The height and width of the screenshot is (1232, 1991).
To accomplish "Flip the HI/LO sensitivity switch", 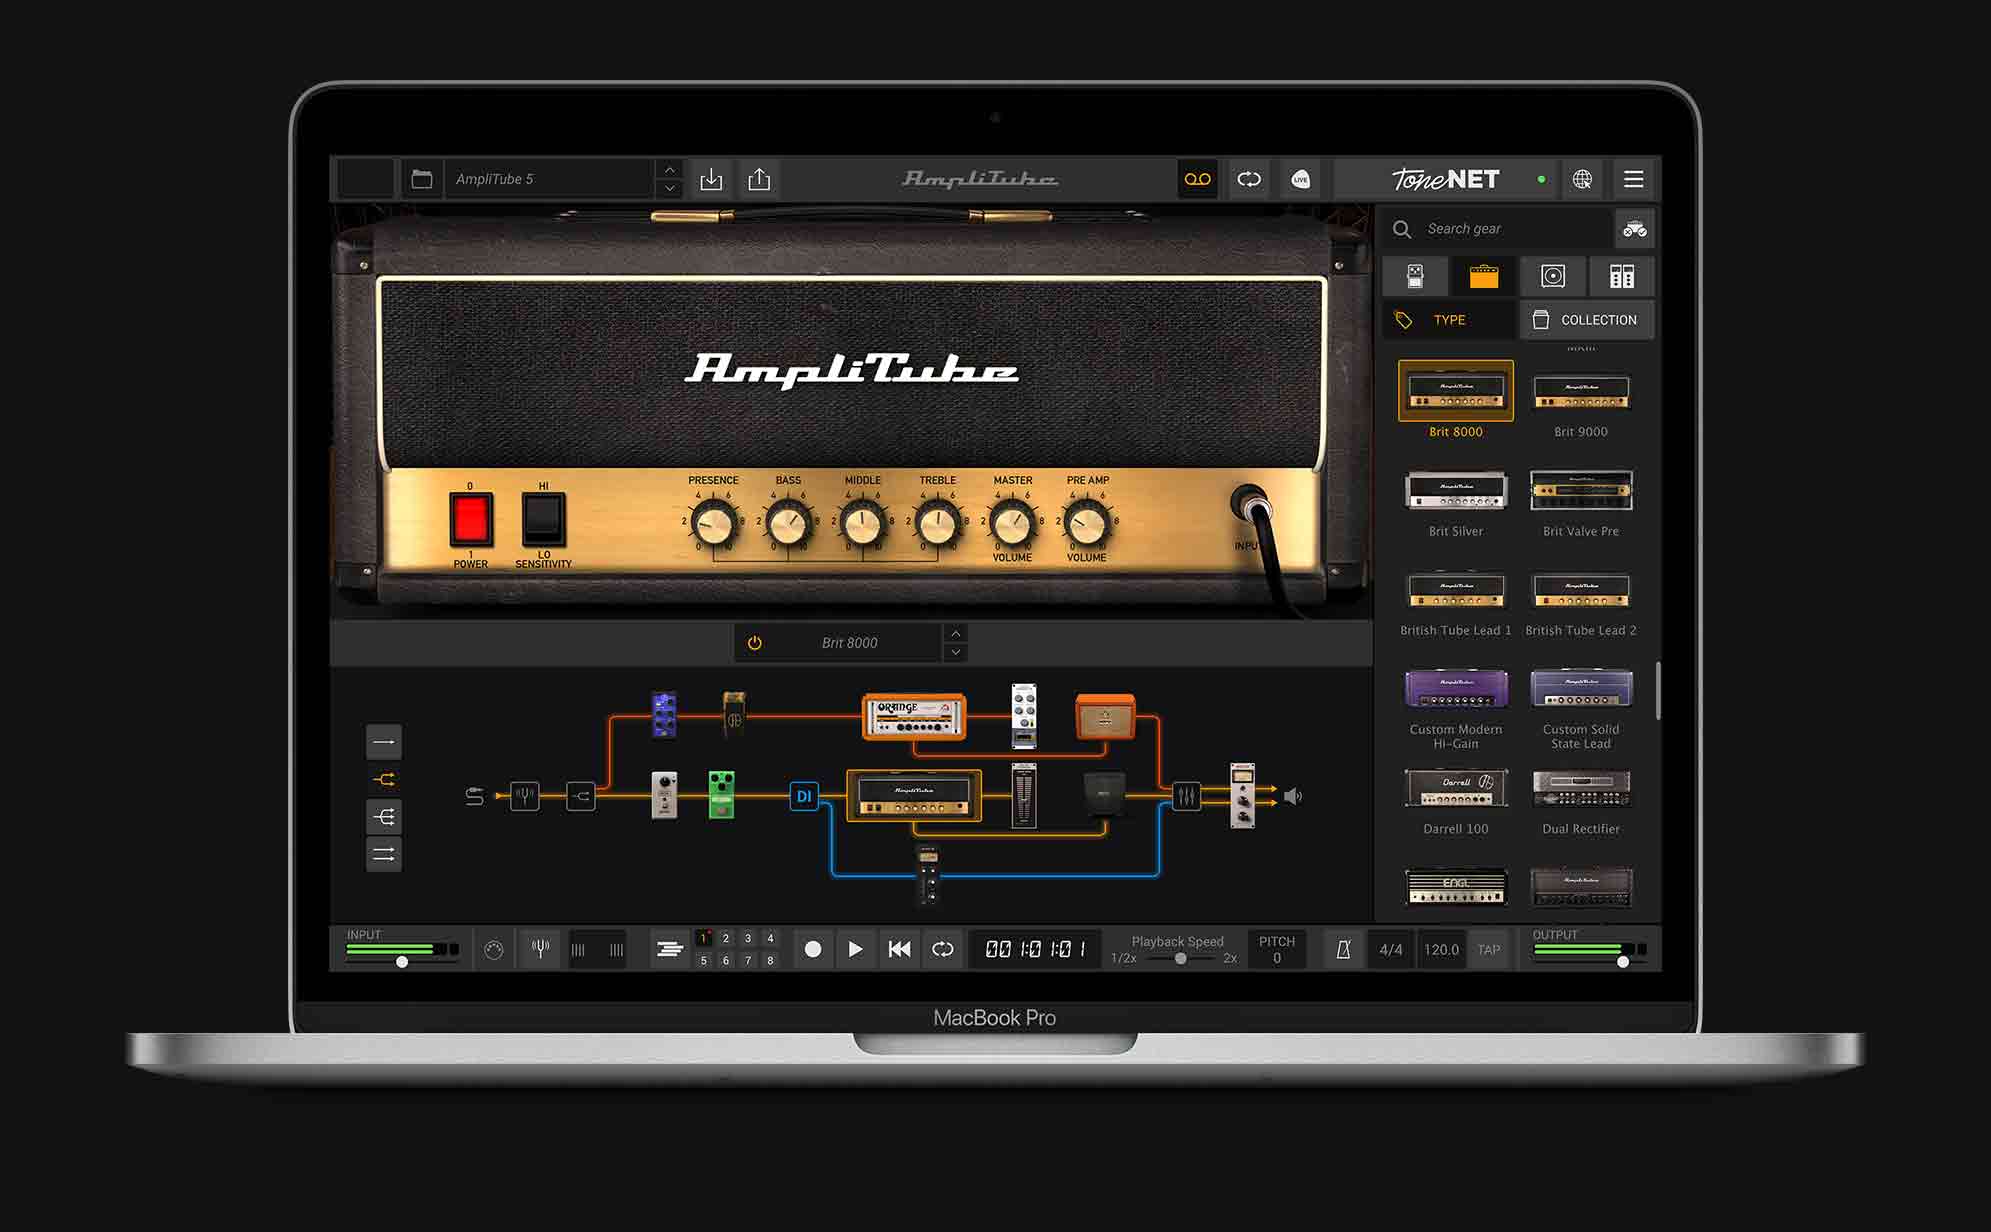I will point(543,520).
